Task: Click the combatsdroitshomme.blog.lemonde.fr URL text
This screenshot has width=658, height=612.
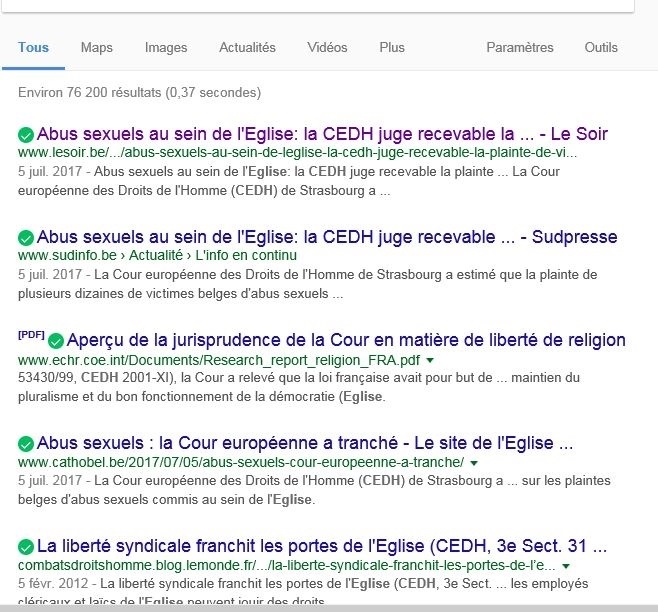Action: click(287, 565)
